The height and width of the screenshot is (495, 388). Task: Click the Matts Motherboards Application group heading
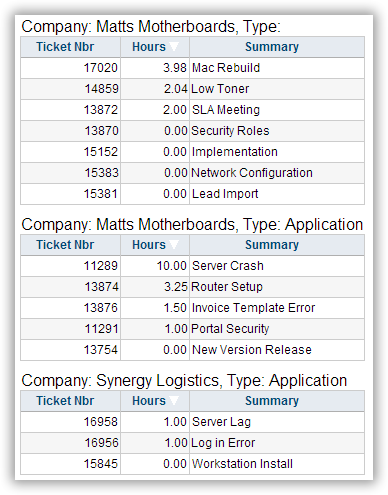[x=192, y=225]
